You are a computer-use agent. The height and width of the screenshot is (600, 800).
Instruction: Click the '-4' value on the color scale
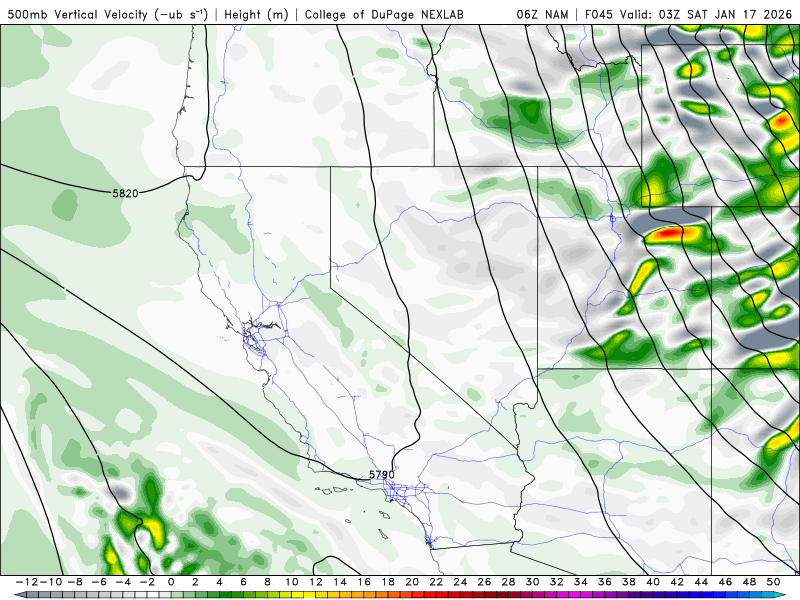coord(123,582)
